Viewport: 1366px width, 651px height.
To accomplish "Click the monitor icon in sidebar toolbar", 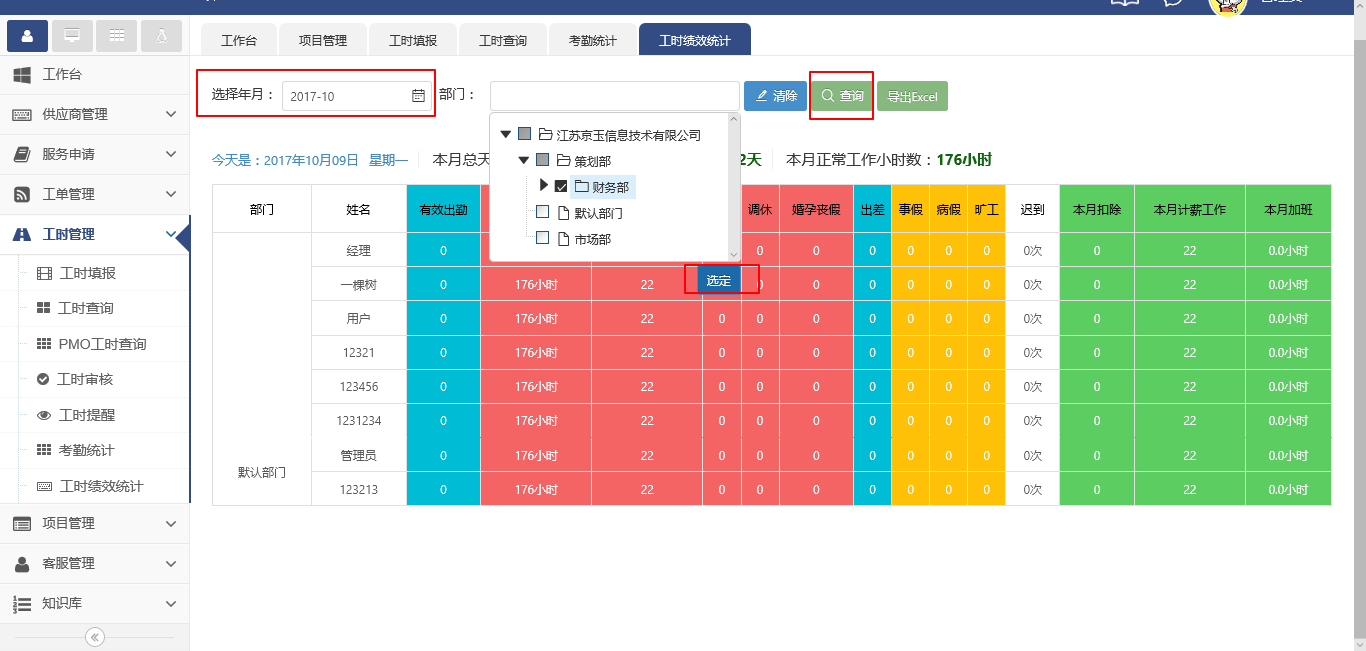I will pyautogui.click(x=70, y=35).
